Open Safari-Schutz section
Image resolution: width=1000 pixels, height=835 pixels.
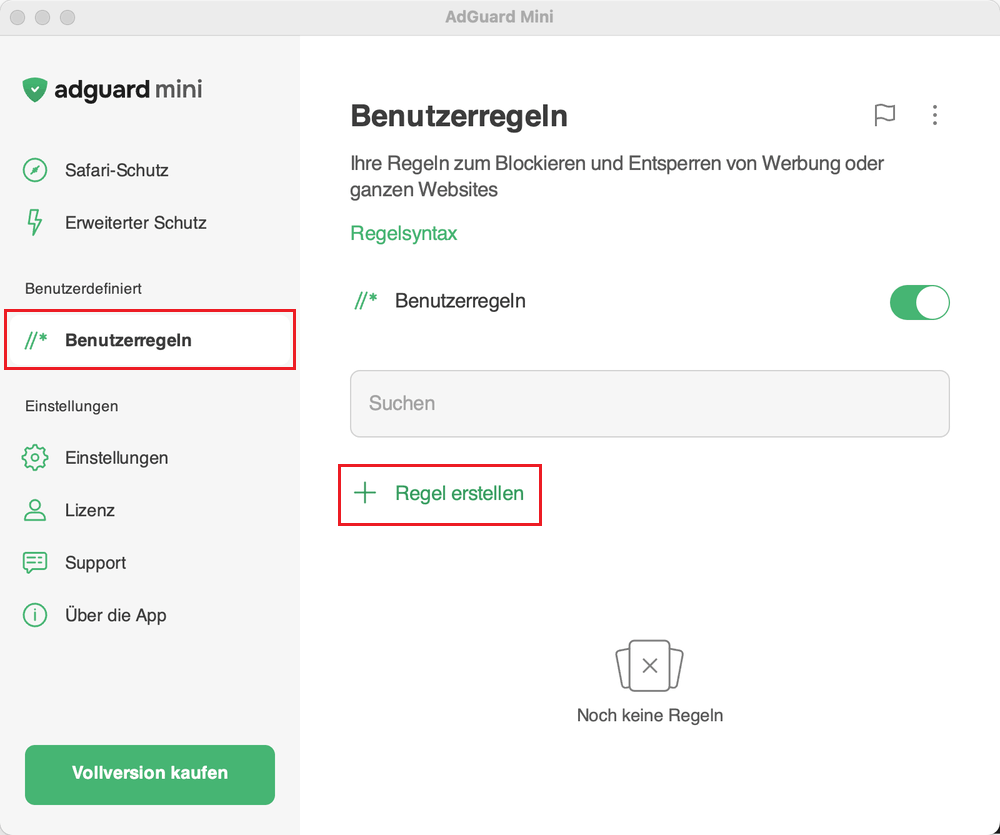(x=150, y=170)
